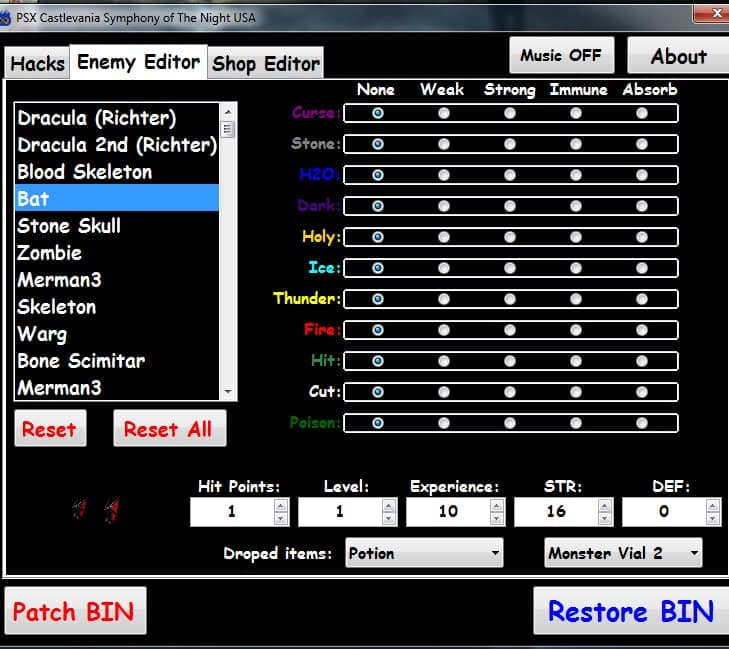Set Stone resistance to Strong

(510, 144)
